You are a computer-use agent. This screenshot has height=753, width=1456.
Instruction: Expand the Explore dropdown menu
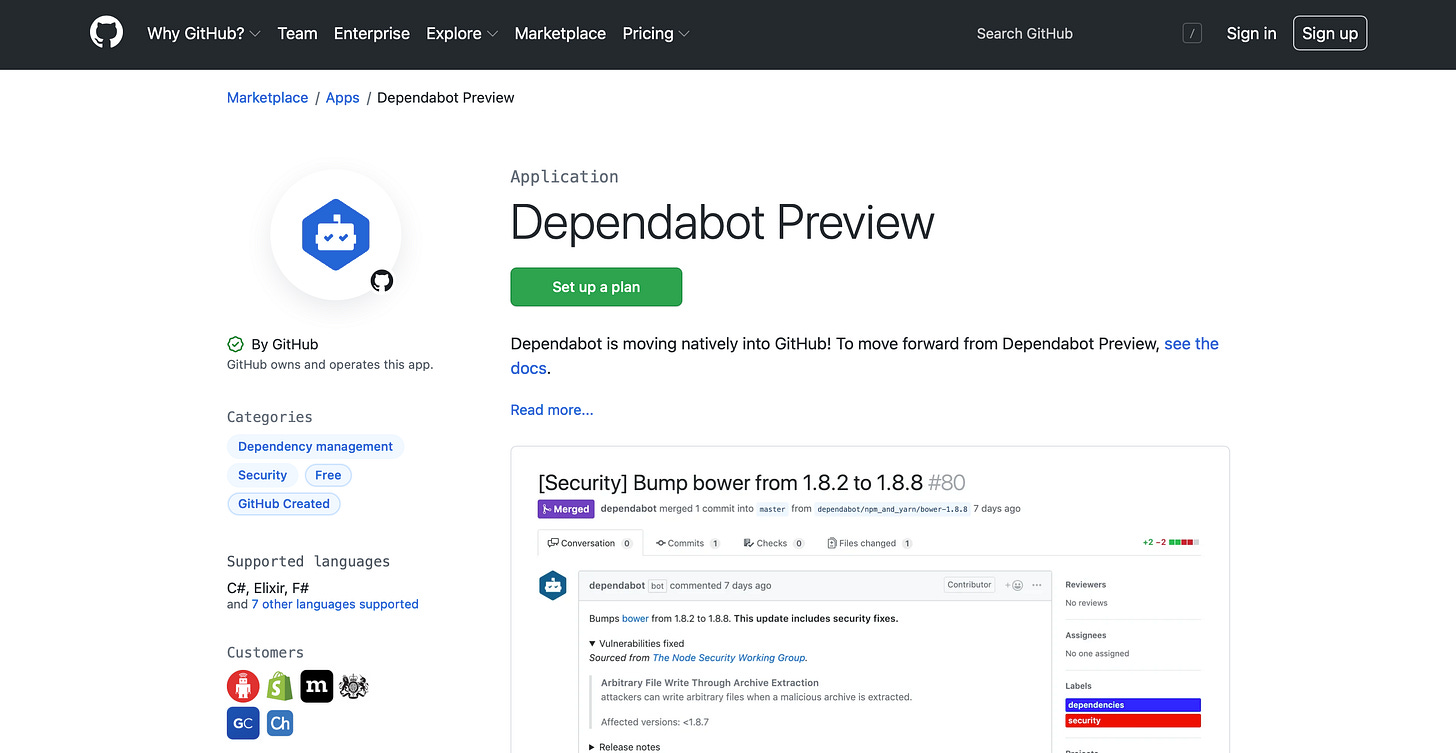pyautogui.click(x=462, y=33)
